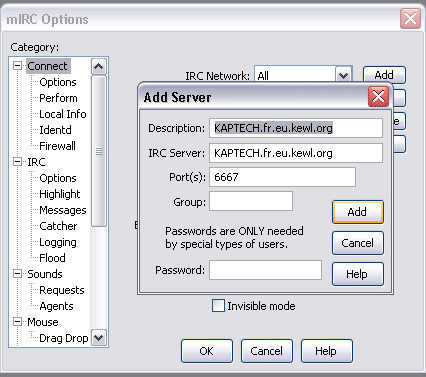426x377 pixels.
Task: Click category list scroll up arrow
Action: tap(99, 67)
